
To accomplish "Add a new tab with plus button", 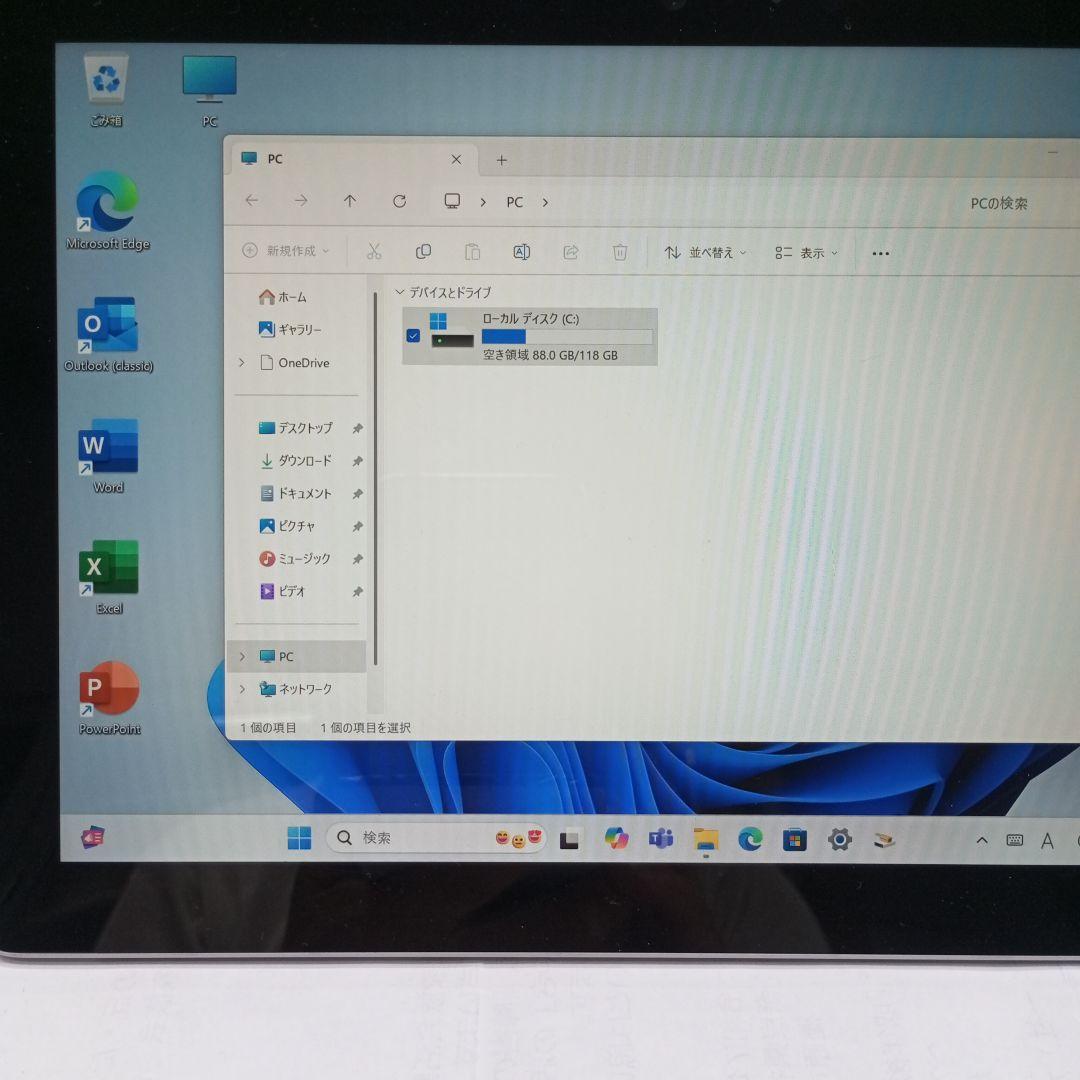I will click(x=502, y=160).
